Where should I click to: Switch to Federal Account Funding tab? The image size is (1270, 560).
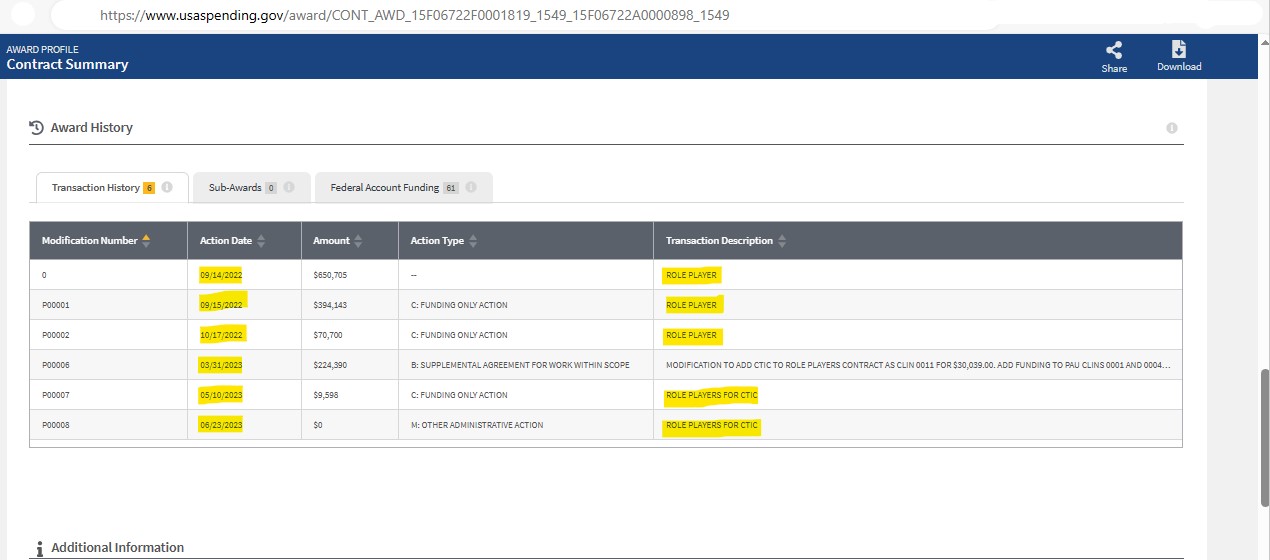[x=403, y=187]
